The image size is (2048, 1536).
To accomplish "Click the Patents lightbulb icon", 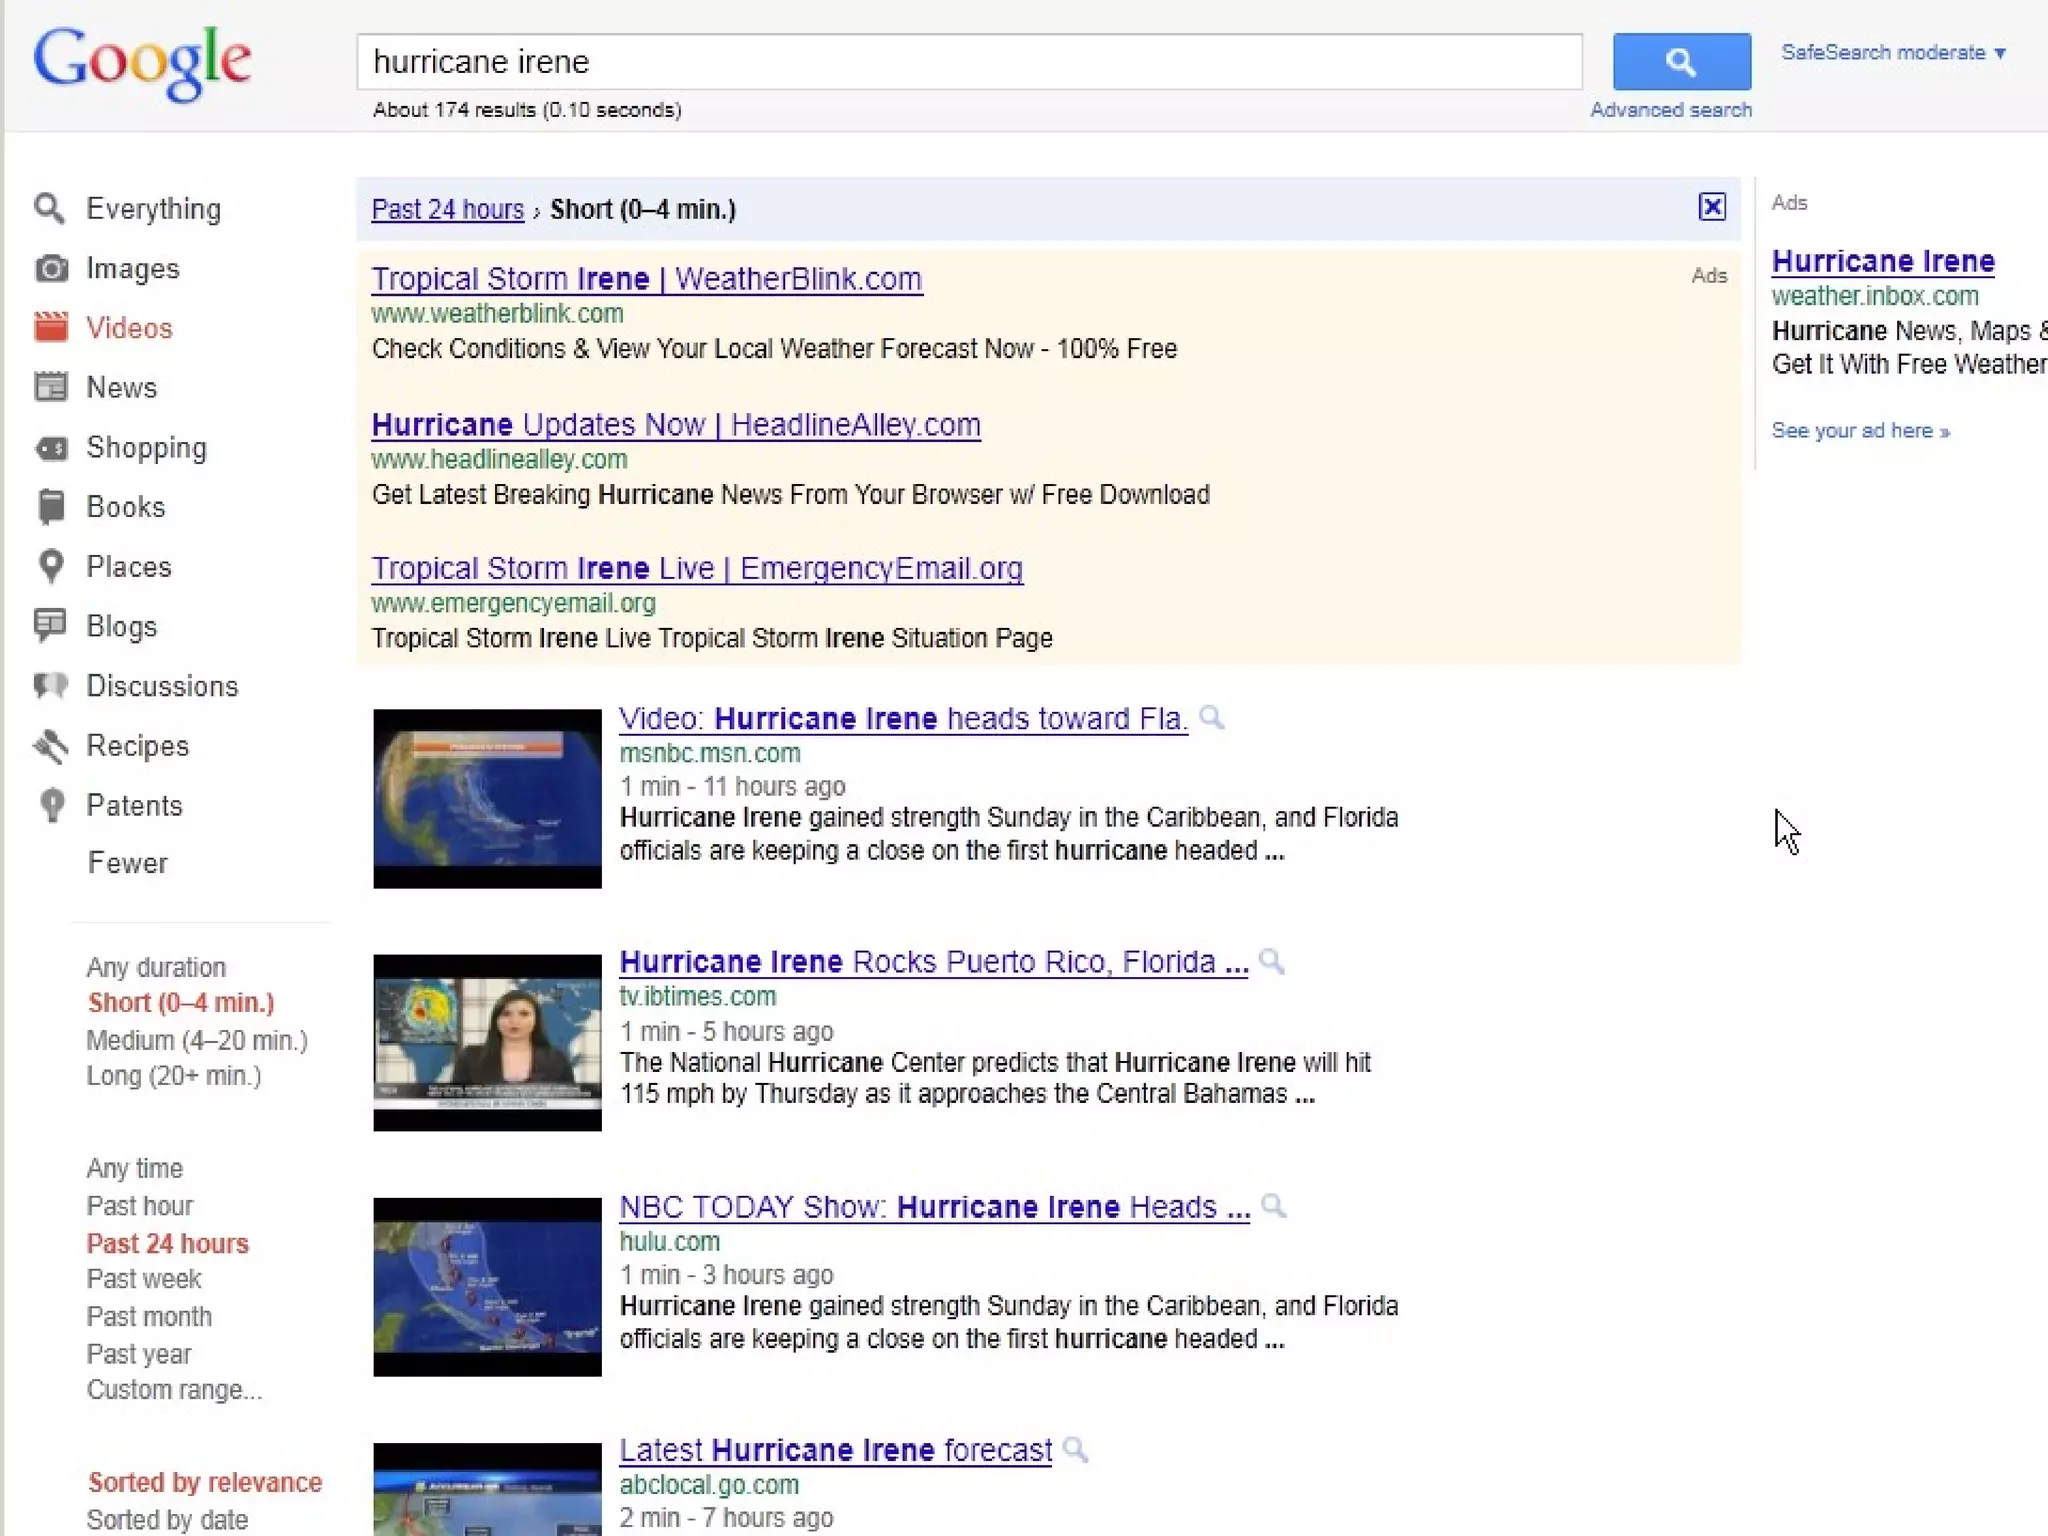I will (51, 805).
